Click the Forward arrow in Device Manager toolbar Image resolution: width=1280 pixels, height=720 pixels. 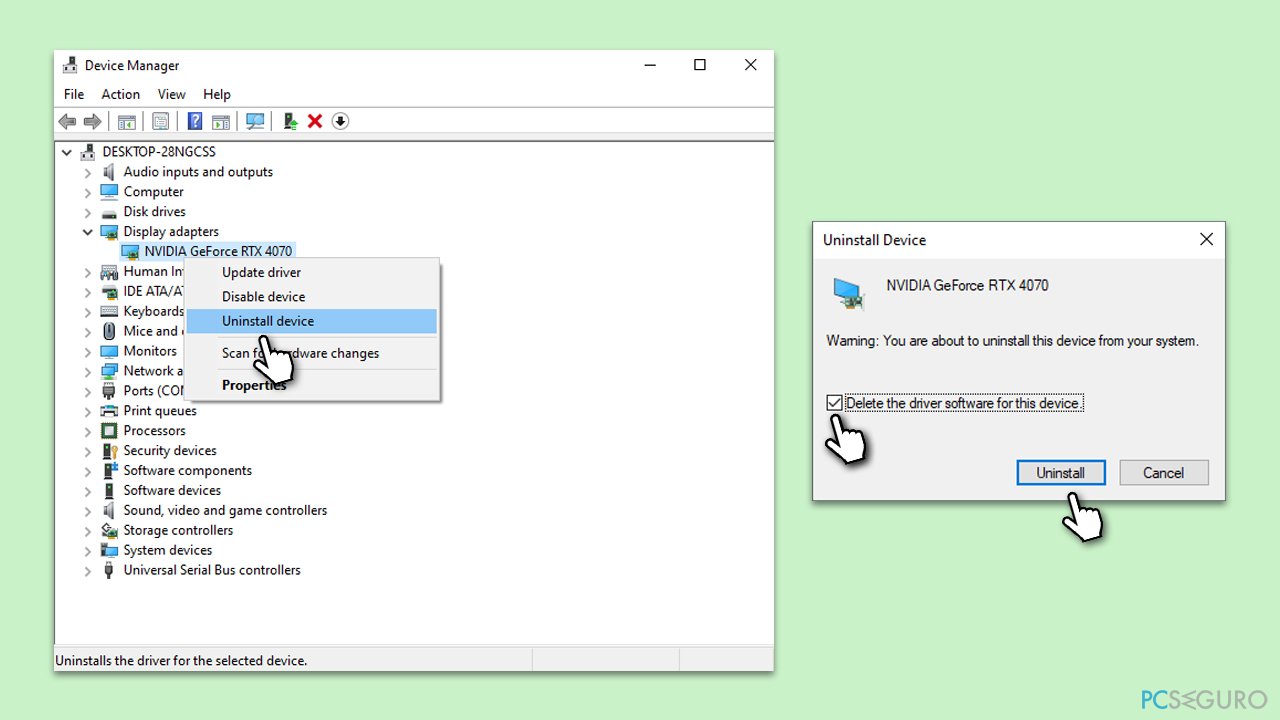point(92,121)
